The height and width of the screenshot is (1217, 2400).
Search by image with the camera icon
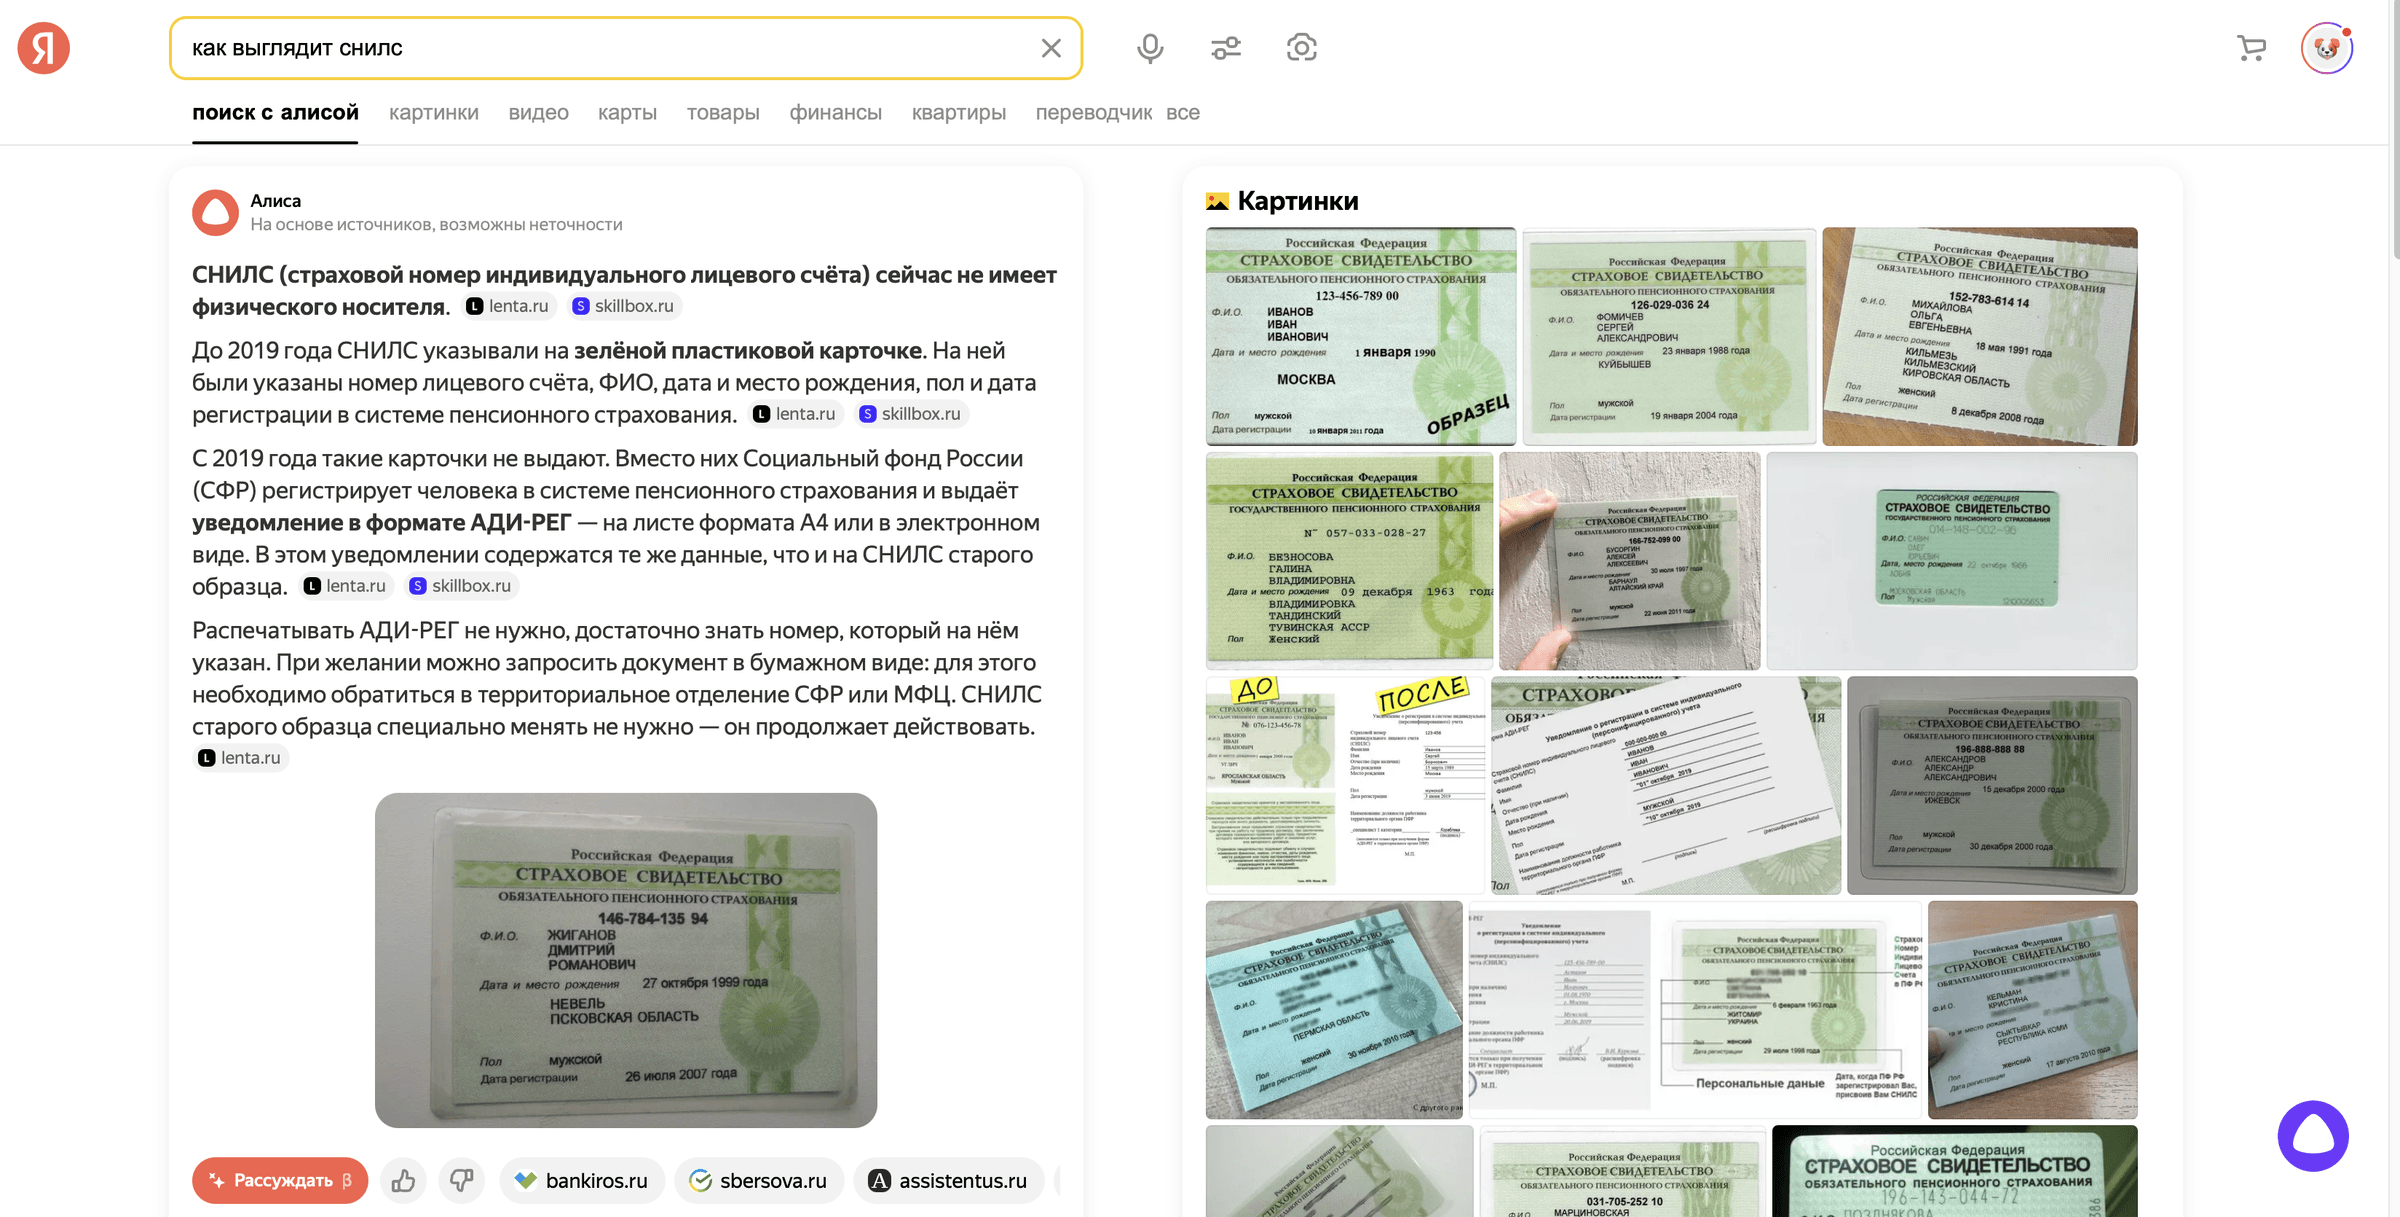tap(1301, 48)
